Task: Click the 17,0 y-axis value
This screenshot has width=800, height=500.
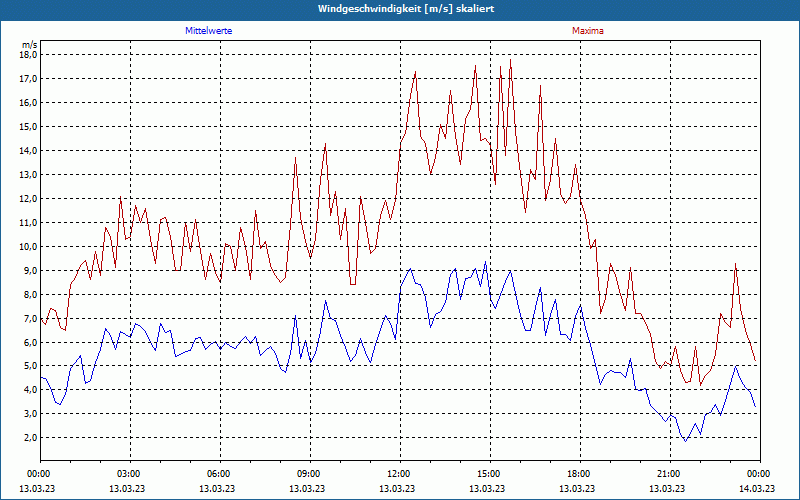Action: 29,79
